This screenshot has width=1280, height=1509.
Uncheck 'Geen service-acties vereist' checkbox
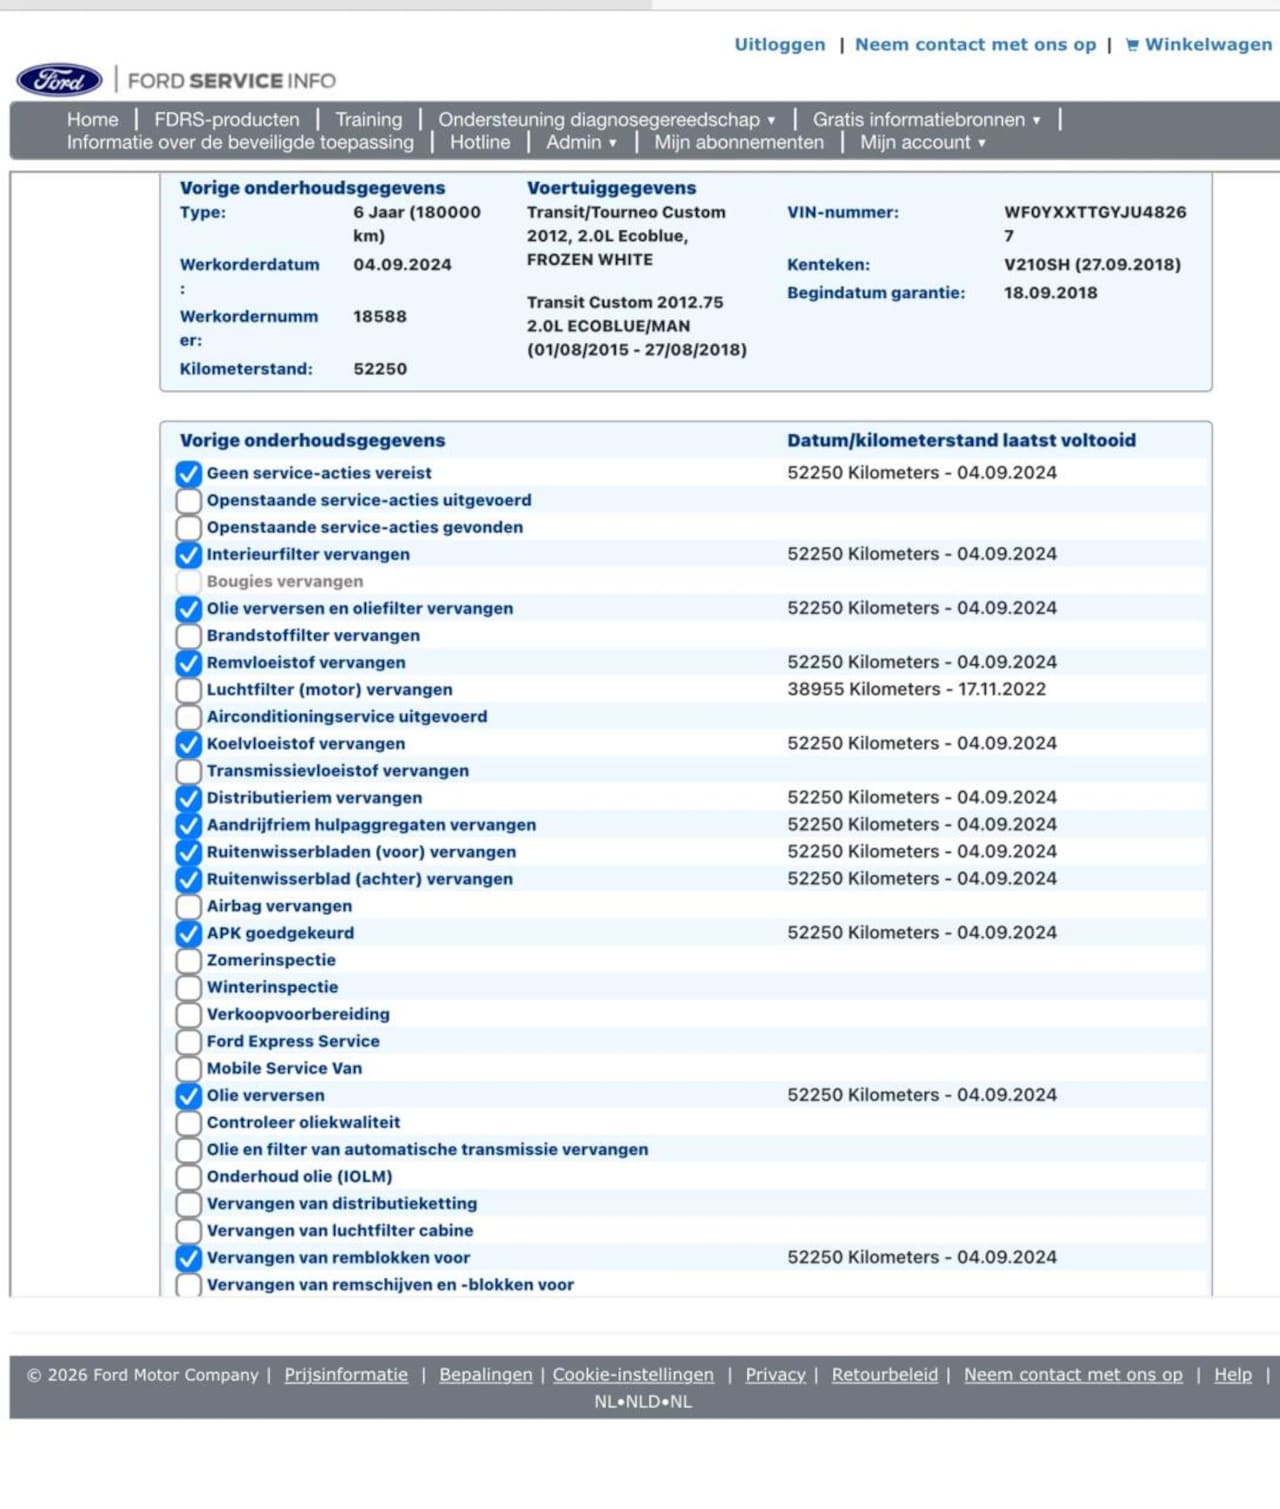[188, 474]
